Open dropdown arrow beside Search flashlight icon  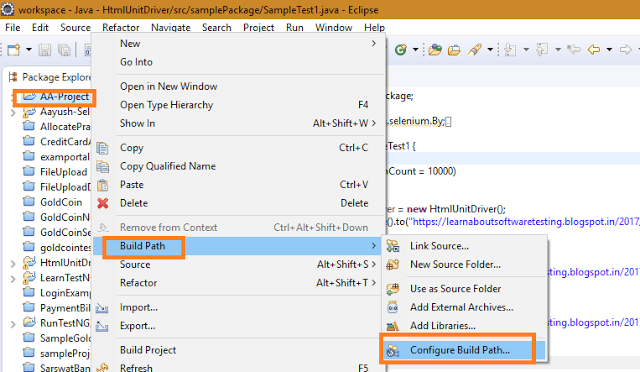click(490, 50)
